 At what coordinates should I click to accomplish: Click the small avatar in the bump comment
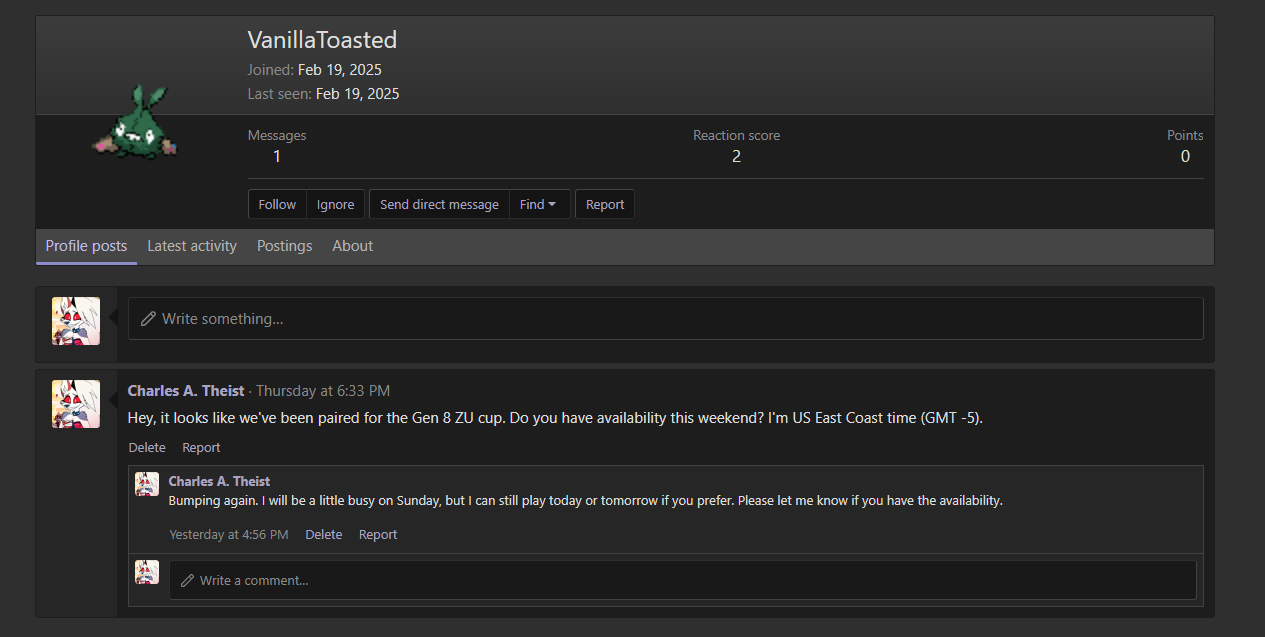(147, 484)
